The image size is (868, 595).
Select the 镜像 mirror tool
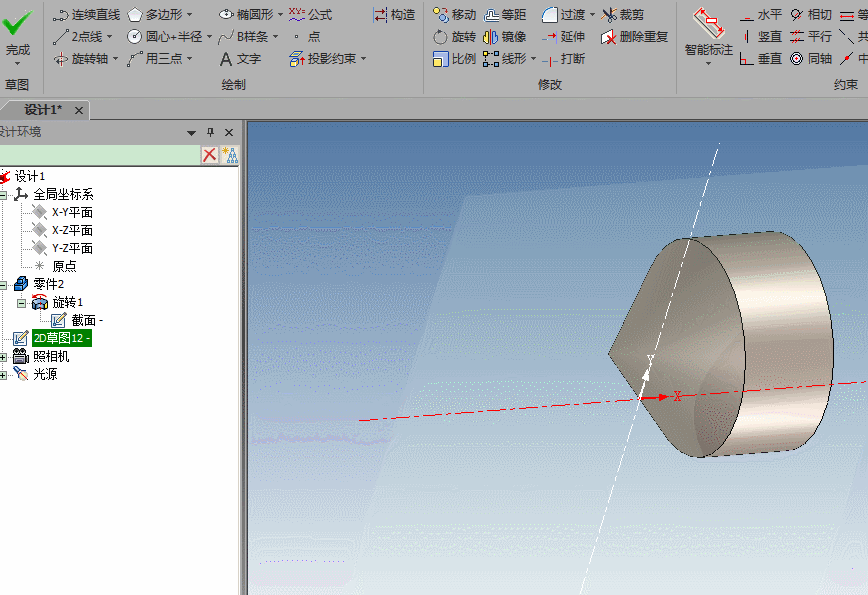point(505,37)
